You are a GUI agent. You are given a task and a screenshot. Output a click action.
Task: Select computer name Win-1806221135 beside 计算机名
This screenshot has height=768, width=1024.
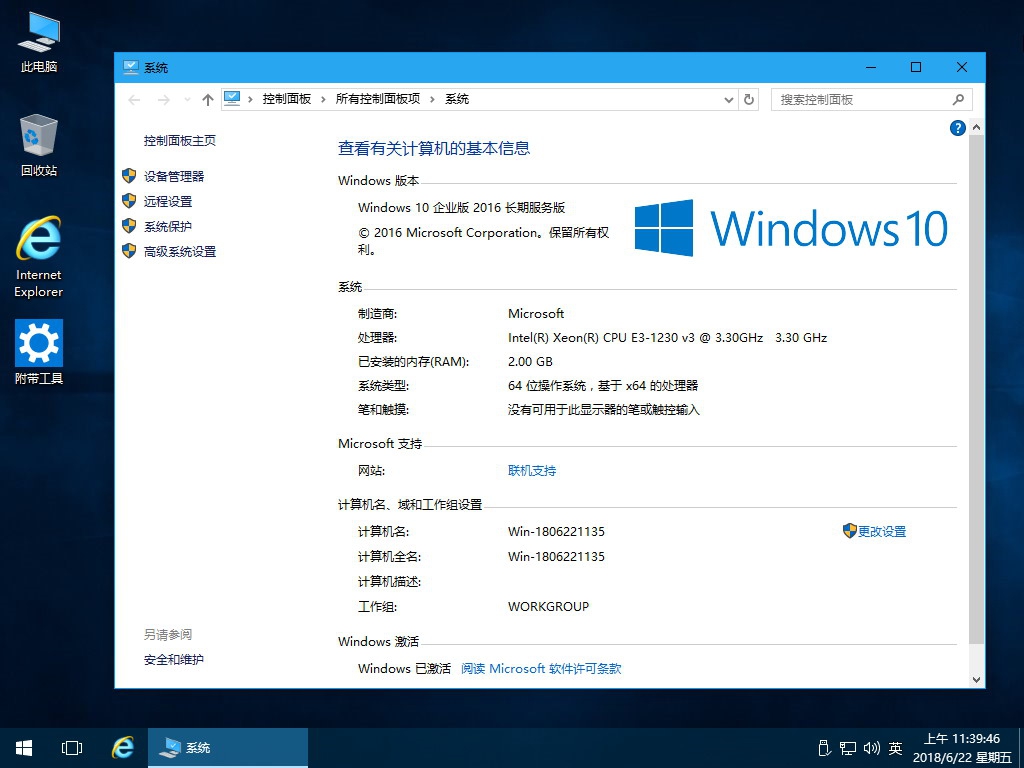point(556,532)
